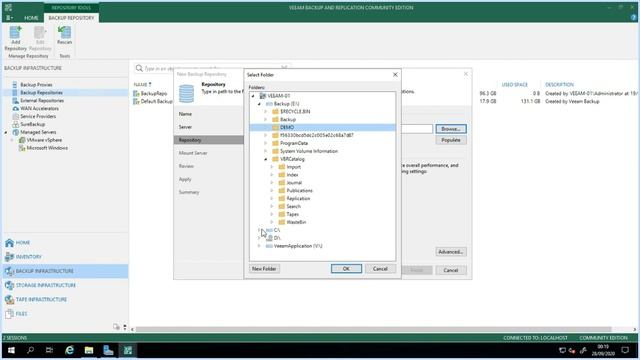Expand the $RECYCLE.BIN folder
Image resolution: width=640 pixels, height=360 pixels.
[266, 111]
